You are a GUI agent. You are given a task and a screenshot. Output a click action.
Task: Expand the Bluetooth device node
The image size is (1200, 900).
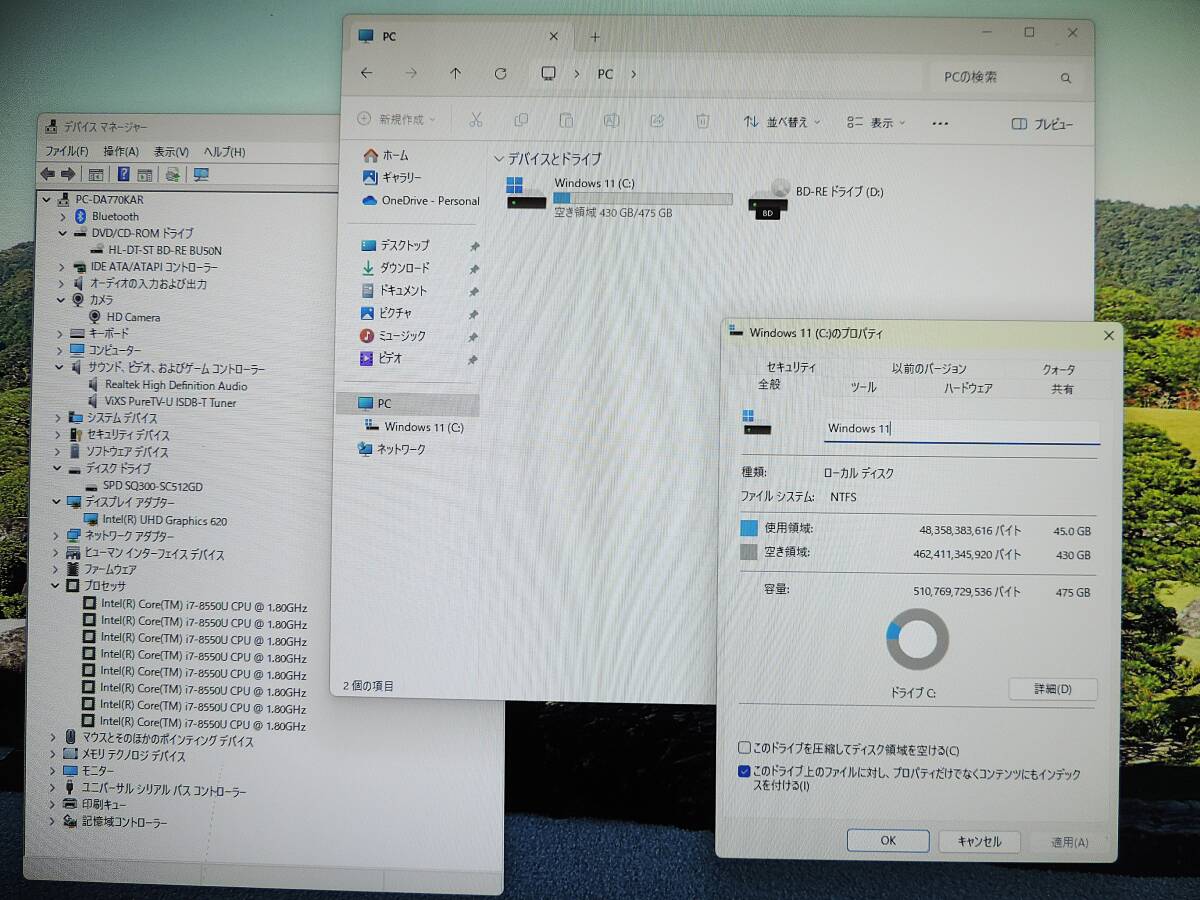click(x=62, y=216)
